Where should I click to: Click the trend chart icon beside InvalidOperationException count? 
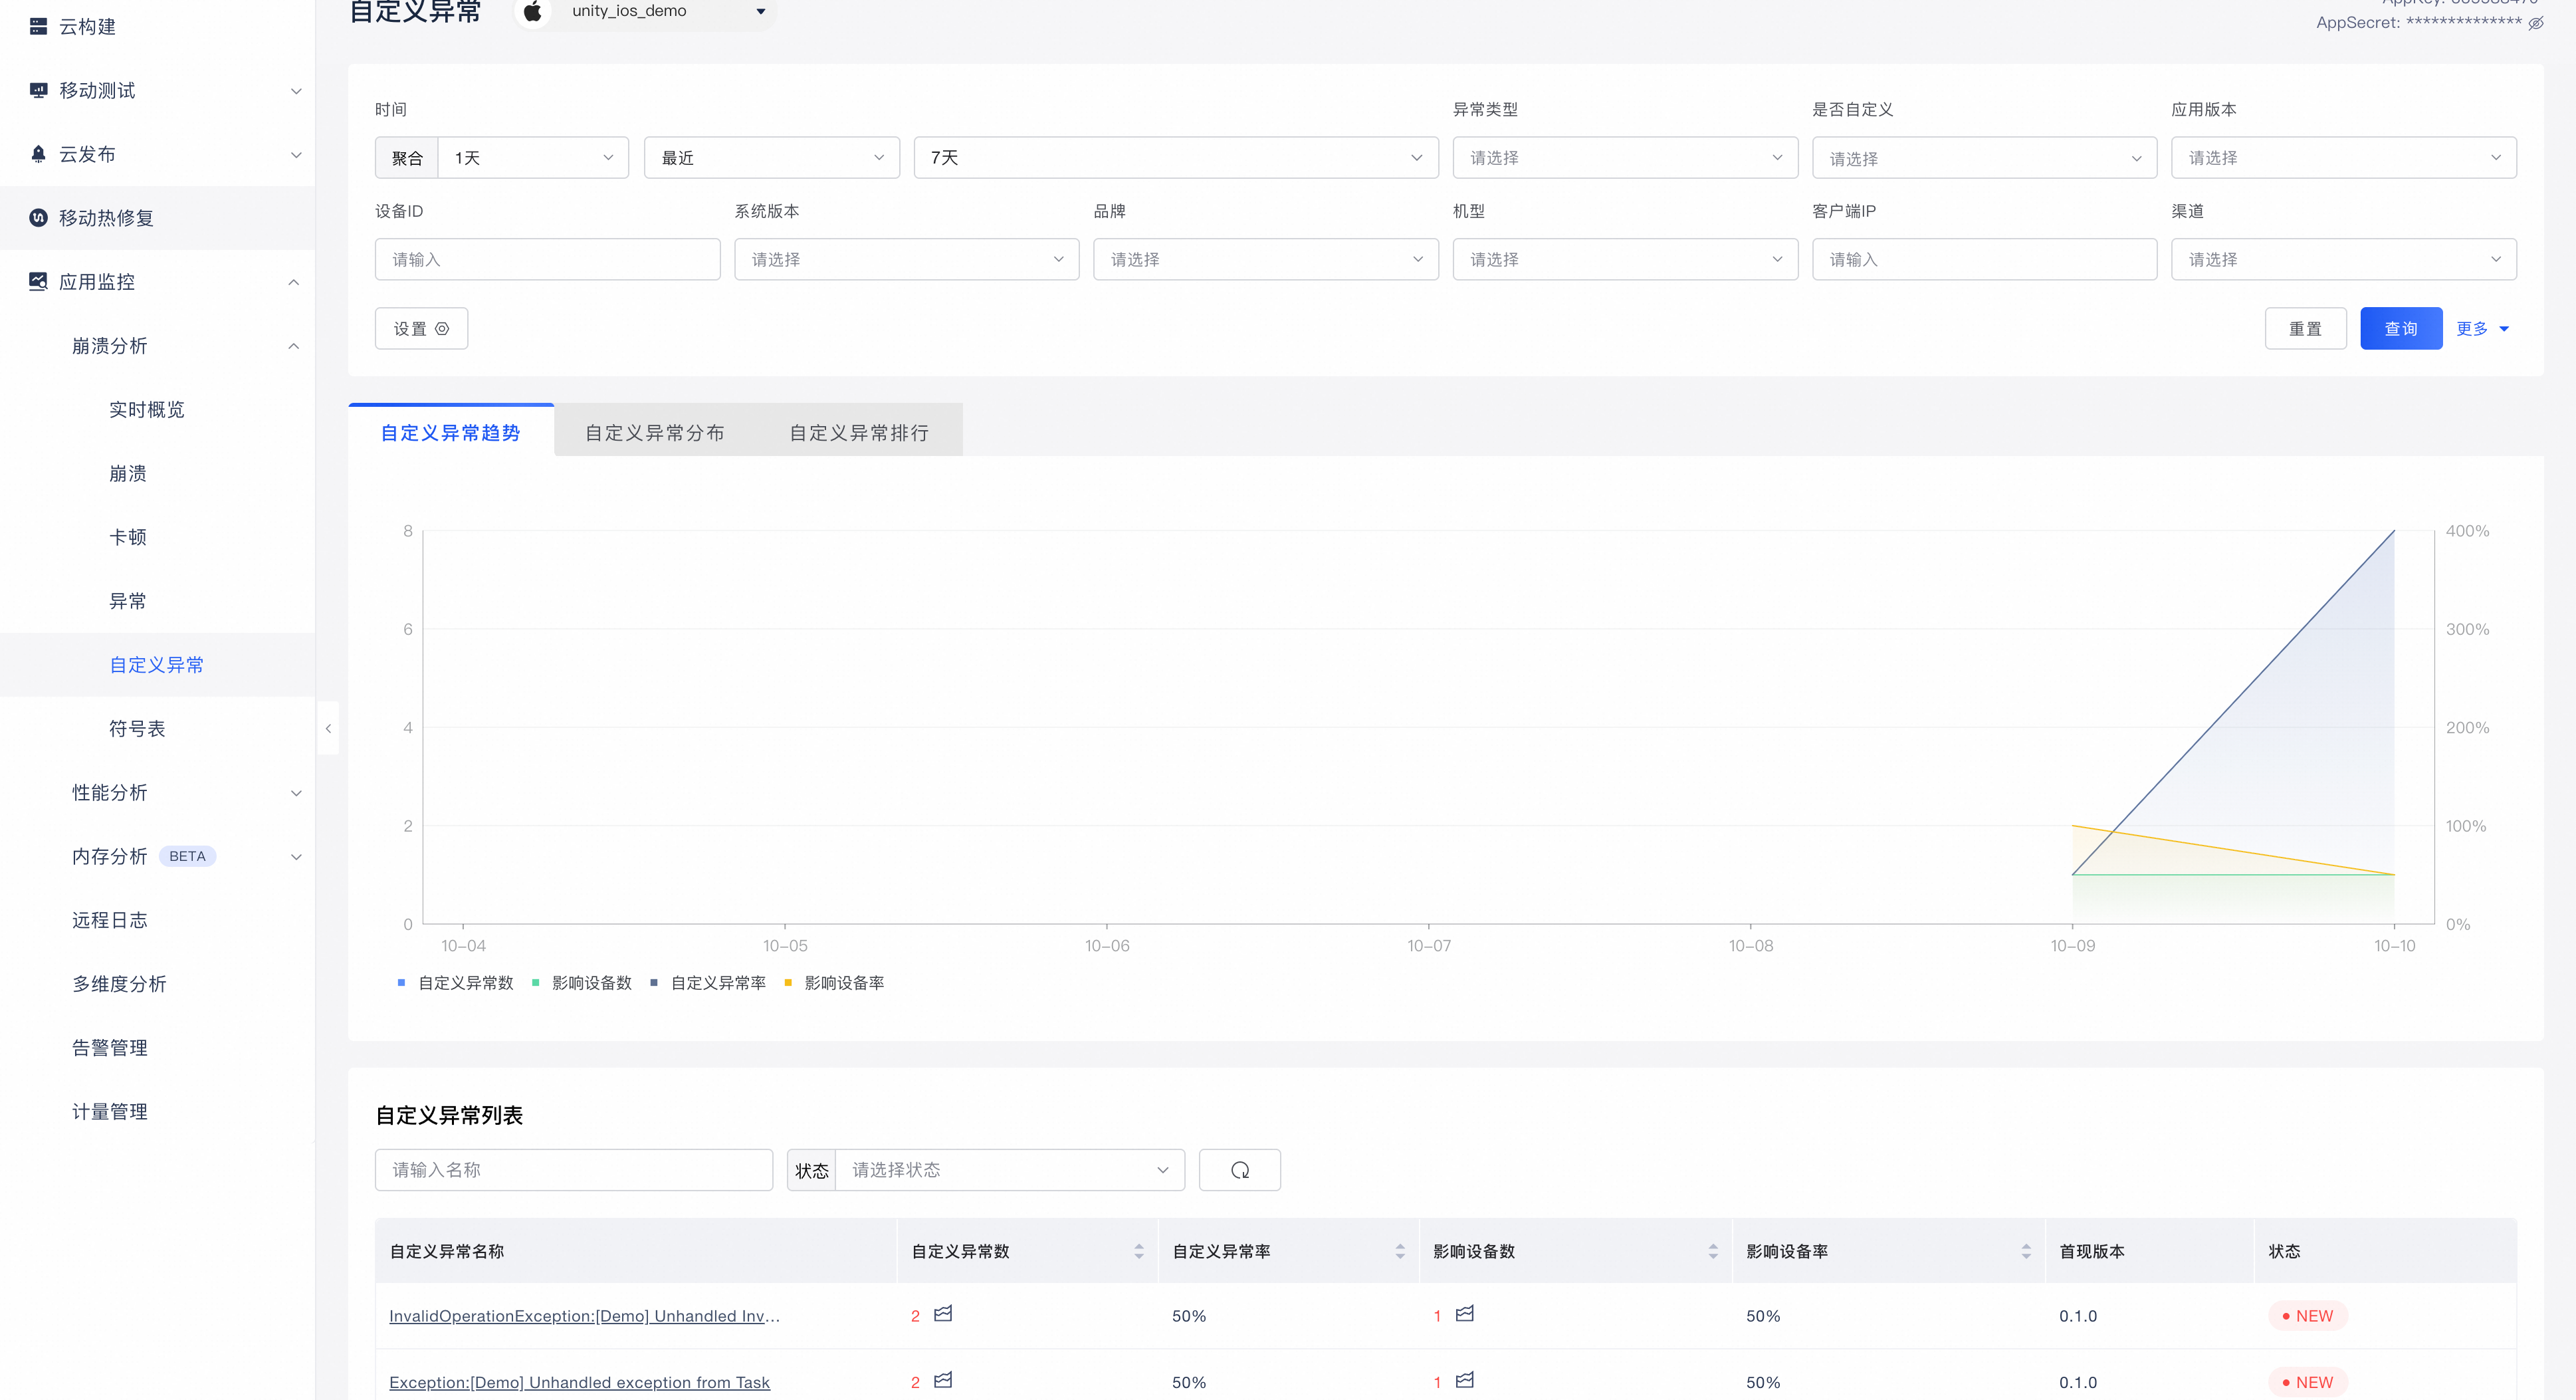pyautogui.click(x=943, y=1314)
